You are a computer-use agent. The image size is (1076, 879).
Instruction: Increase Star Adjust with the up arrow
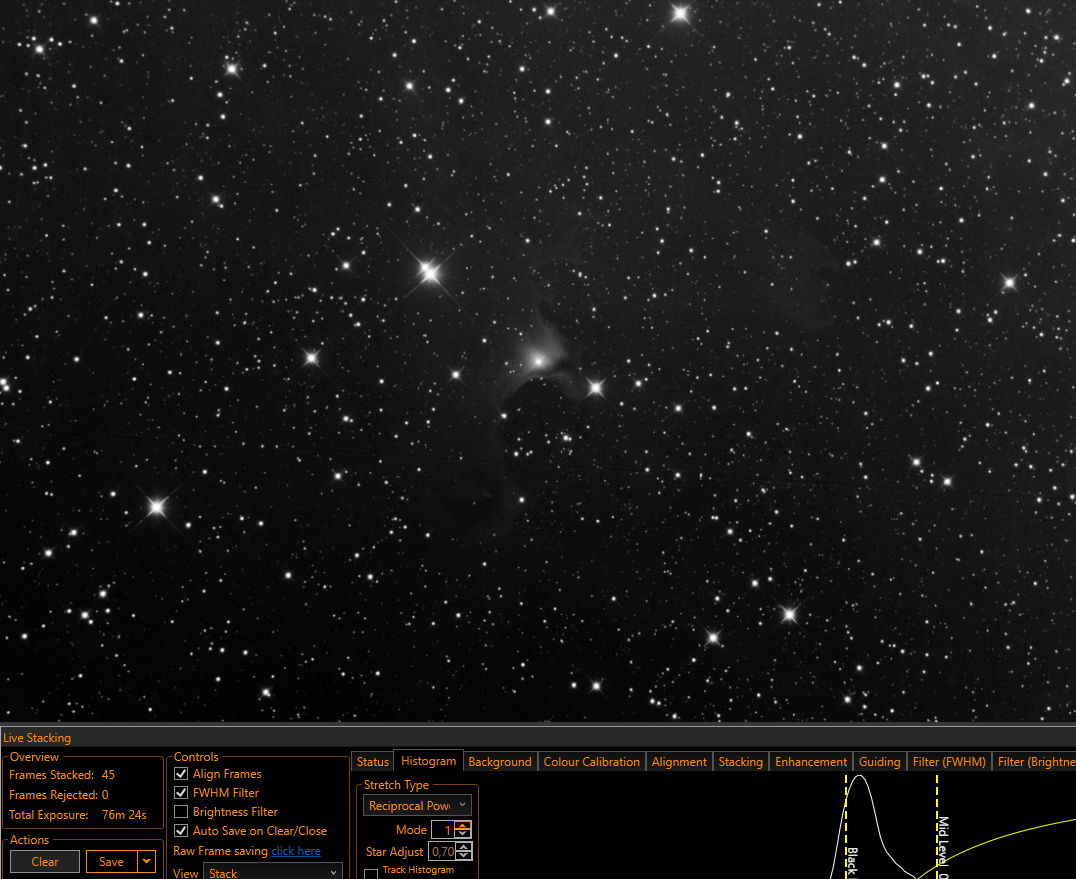click(463, 847)
